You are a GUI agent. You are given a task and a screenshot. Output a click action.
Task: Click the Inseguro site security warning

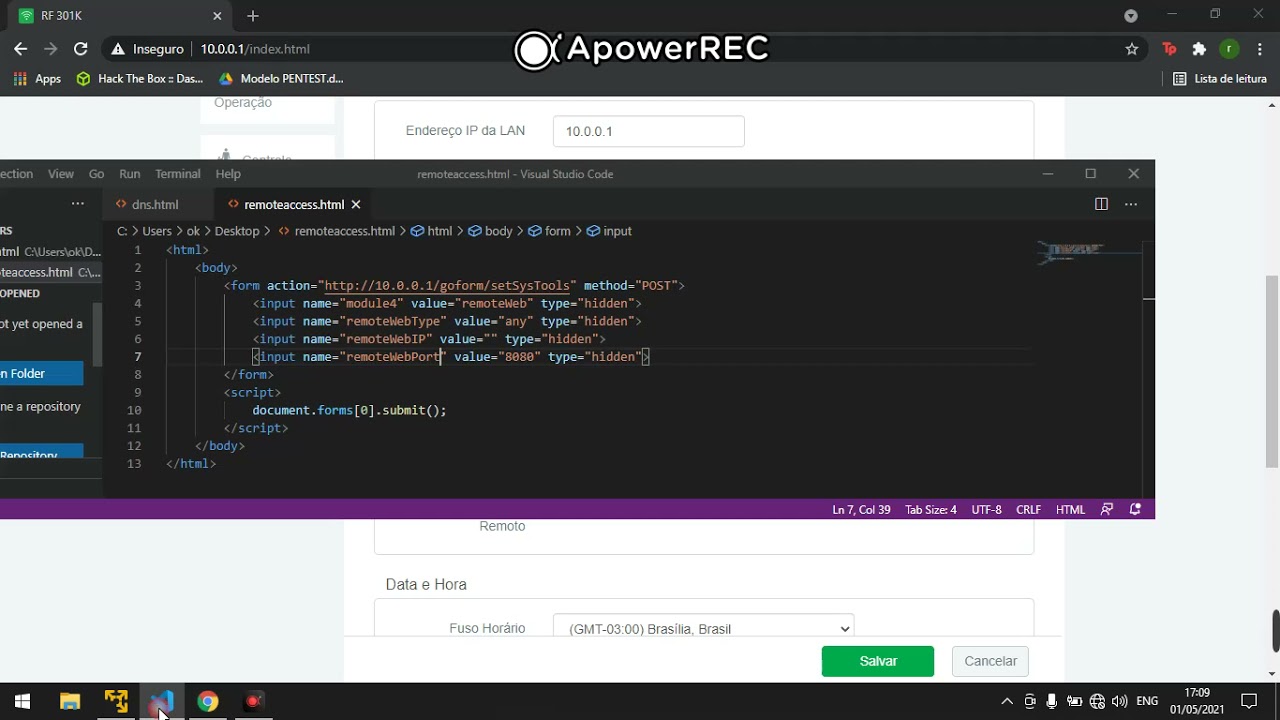point(148,49)
